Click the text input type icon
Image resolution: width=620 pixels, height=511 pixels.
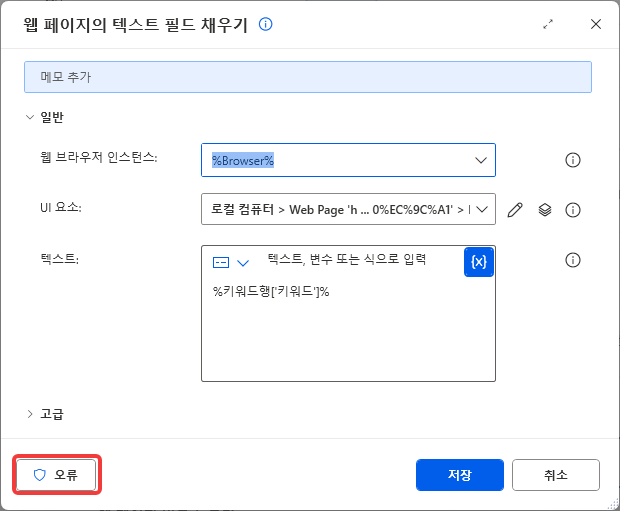coord(221,263)
